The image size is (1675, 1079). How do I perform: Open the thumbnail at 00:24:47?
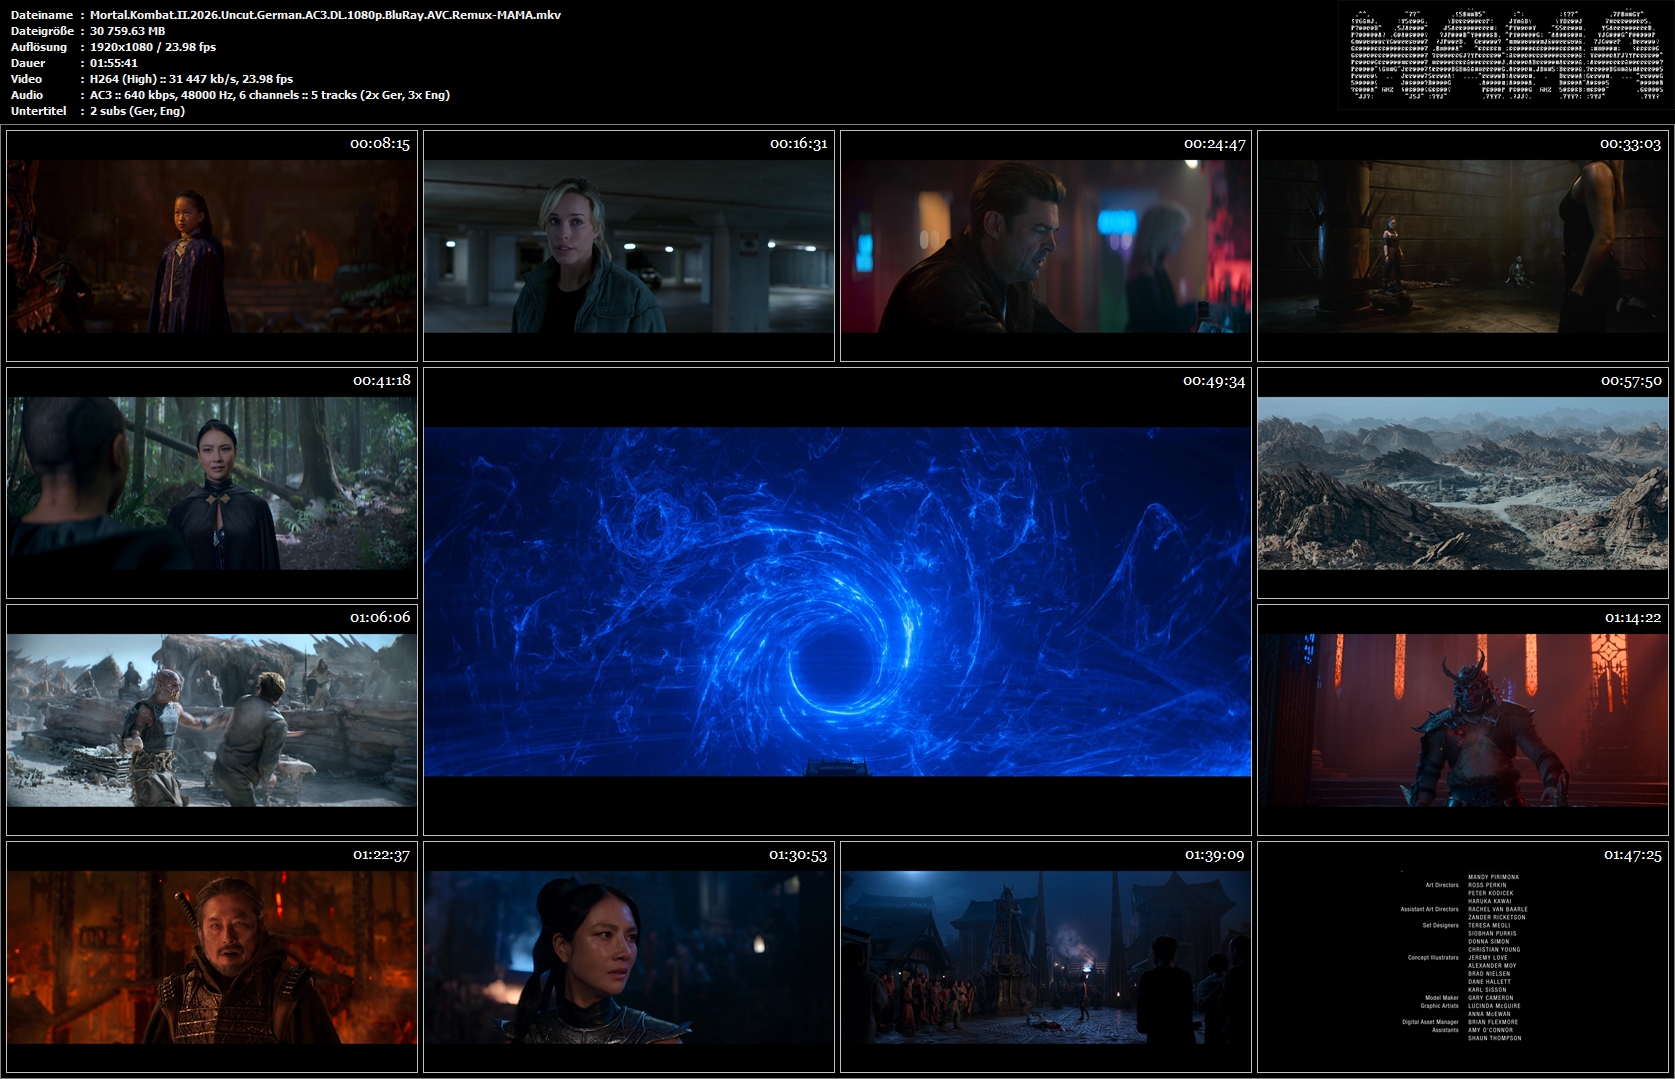1046,246
